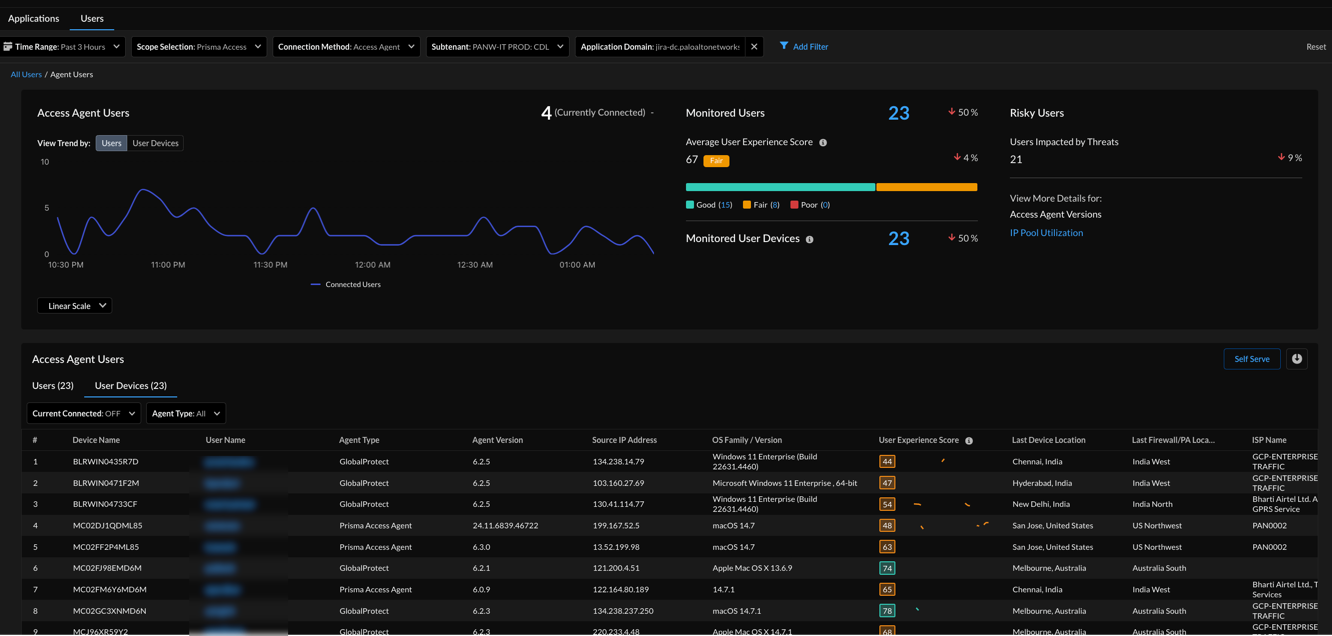Screen dimensions: 1332x636
Task: Click the Self Serve button
Action: [1251, 359]
